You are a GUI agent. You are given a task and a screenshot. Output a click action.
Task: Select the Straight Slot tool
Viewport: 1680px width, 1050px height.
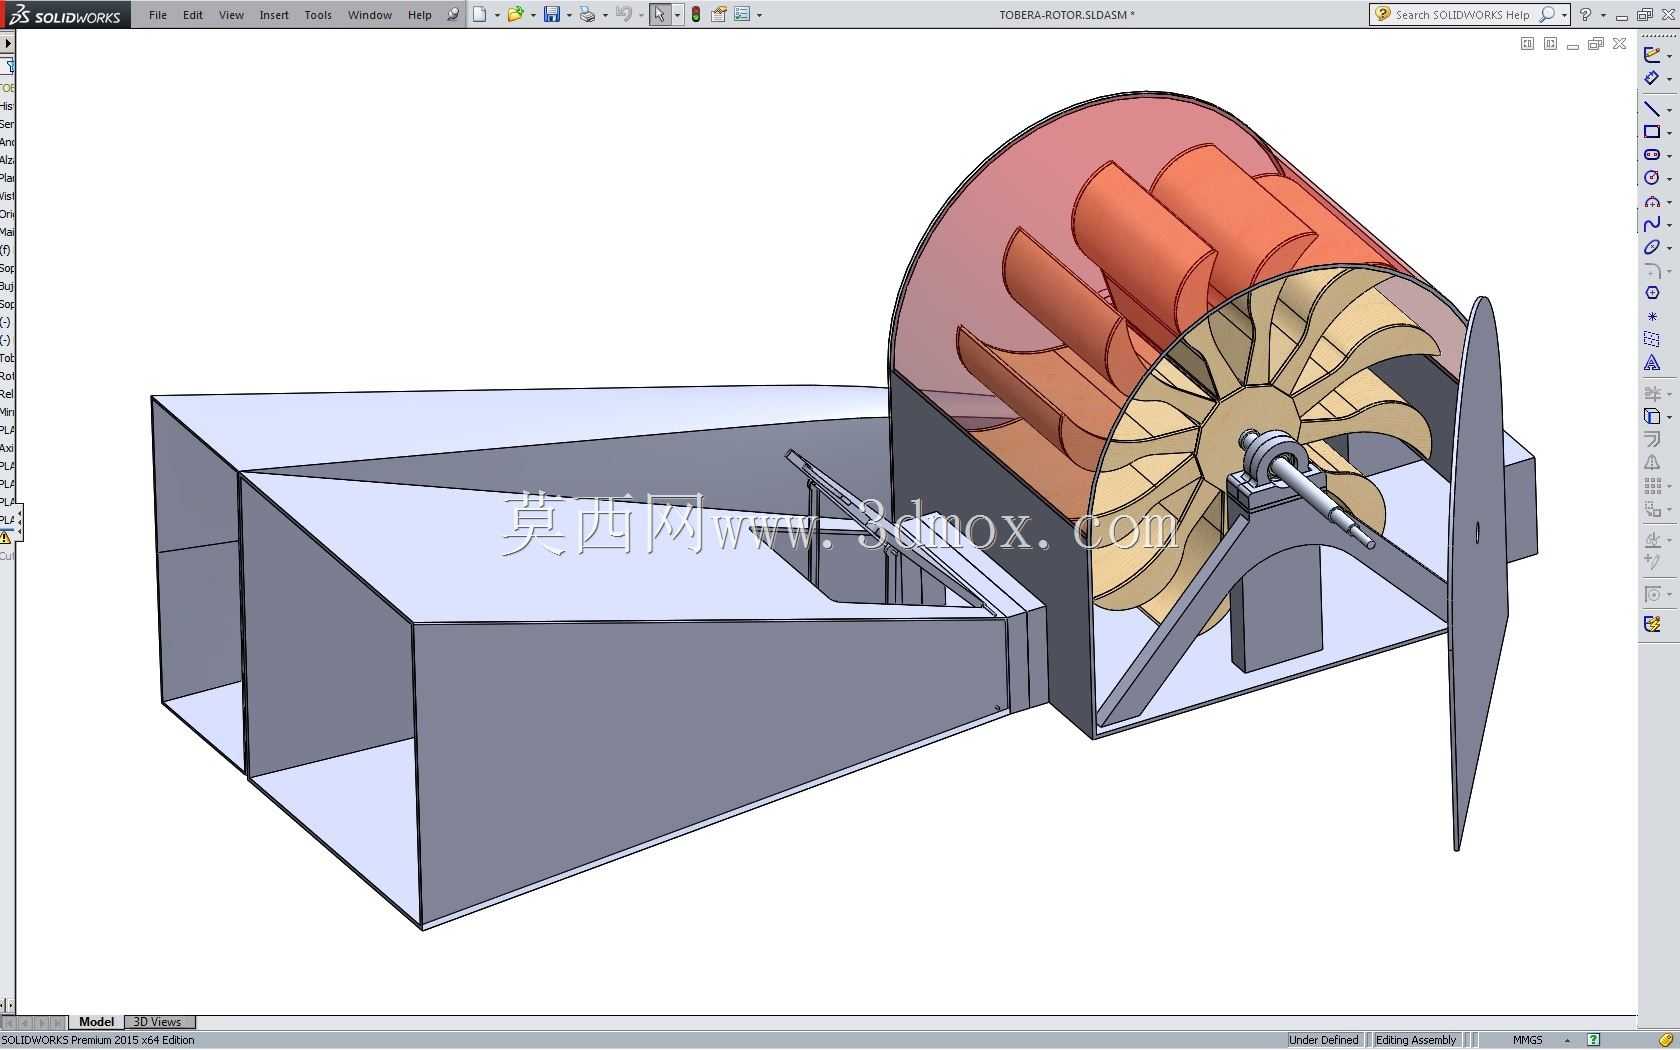click(1652, 155)
